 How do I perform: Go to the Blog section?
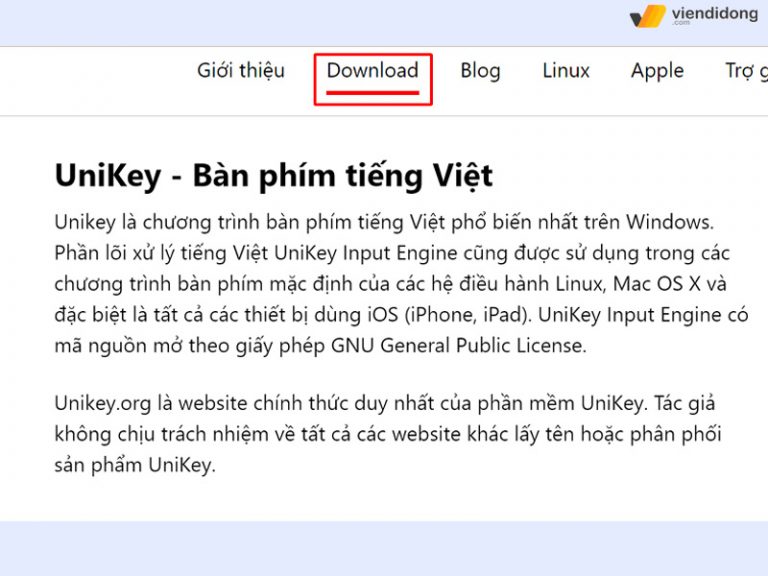(x=480, y=71)
